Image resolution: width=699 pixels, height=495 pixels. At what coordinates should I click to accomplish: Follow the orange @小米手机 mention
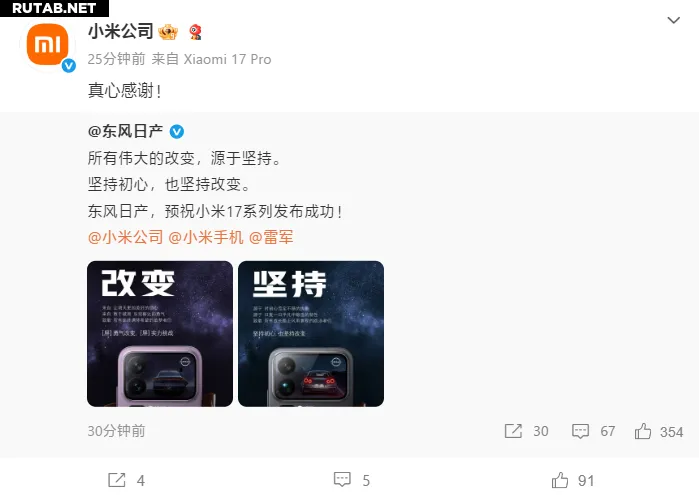click(x=206, y=237)
